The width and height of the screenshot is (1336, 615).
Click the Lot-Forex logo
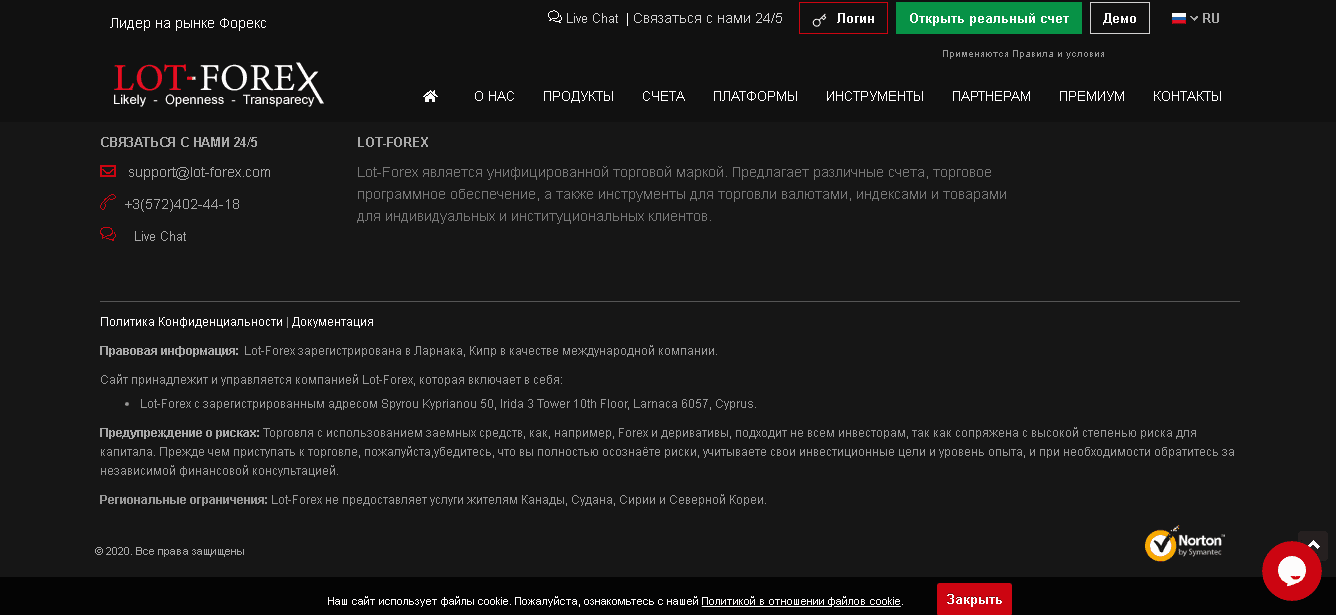(217, 85)
